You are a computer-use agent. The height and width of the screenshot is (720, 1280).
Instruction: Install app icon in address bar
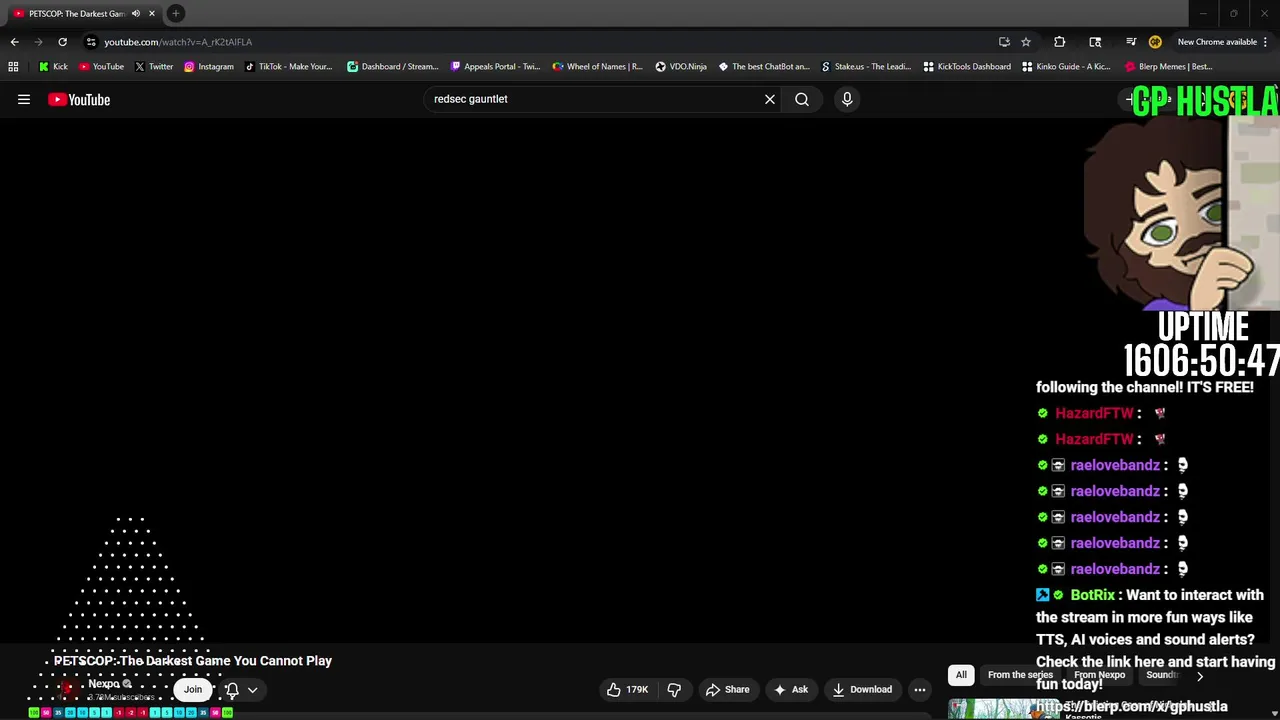(1004, 42)
